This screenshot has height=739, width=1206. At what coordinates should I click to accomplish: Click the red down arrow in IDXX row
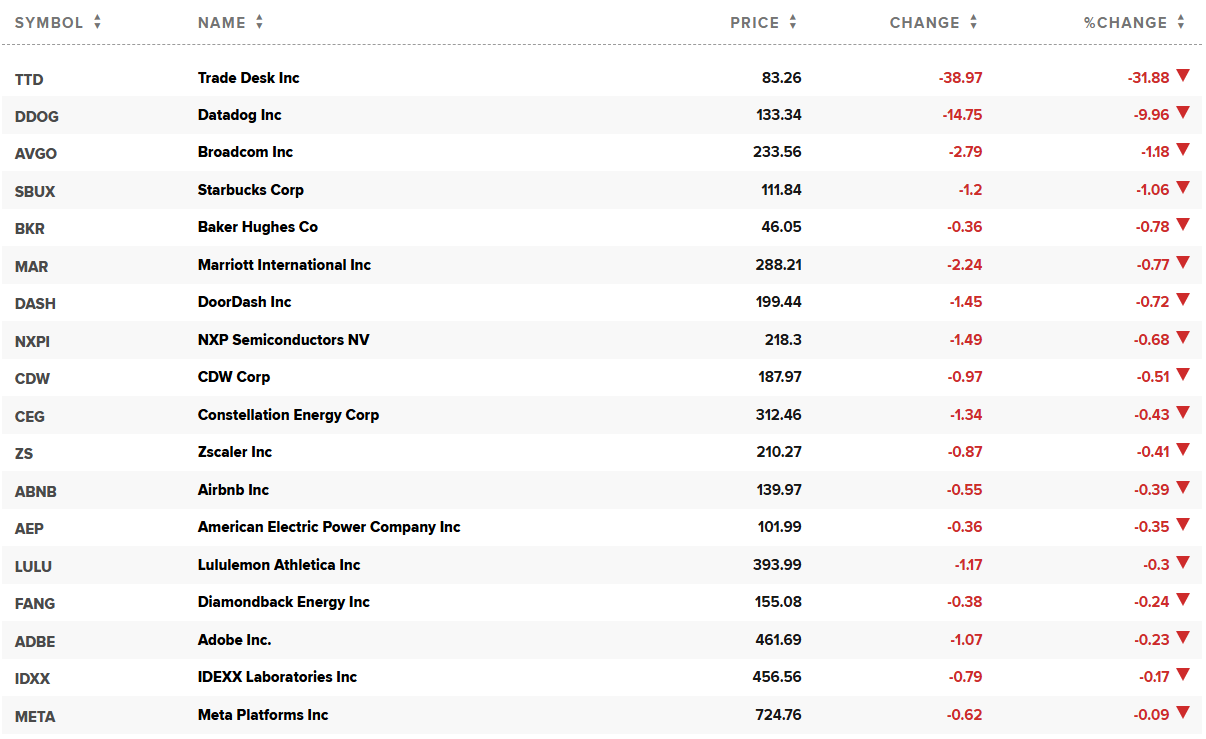(x=1183, y=675)
